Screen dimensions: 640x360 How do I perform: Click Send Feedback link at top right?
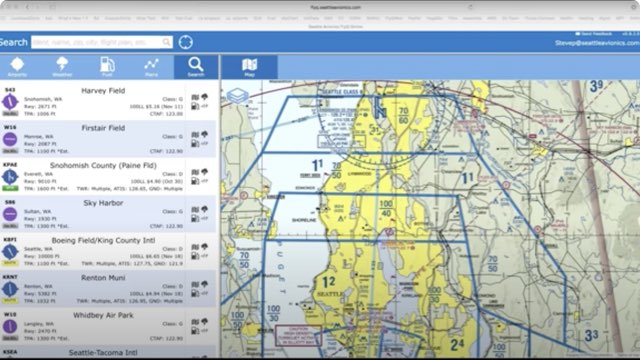pyautogui.click(x=593, y=34)
